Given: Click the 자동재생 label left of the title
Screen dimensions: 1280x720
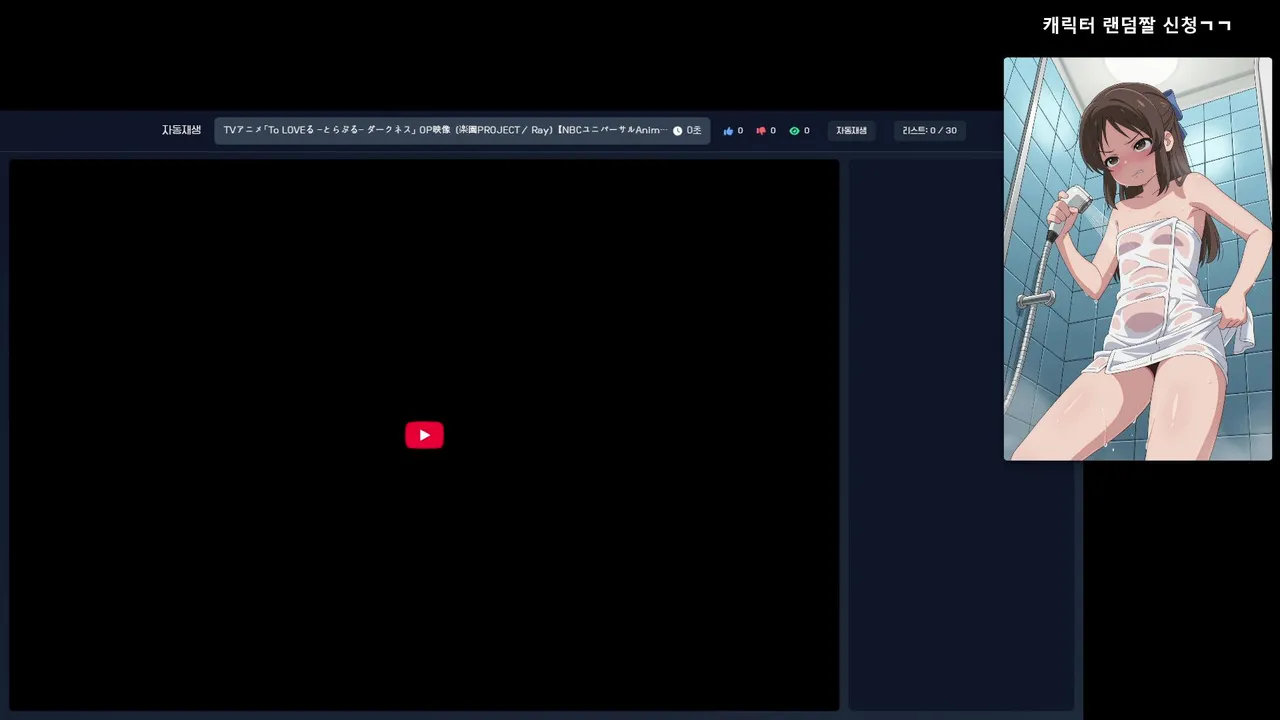Looking at the screenshot, I should (181, 130).
